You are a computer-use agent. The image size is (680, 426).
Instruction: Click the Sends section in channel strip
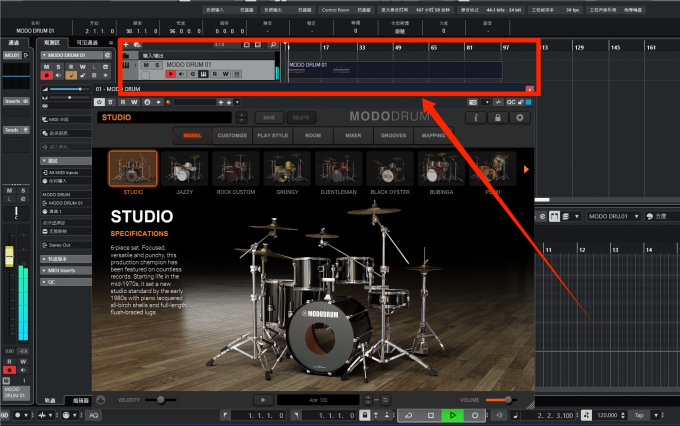click(16, 130)
